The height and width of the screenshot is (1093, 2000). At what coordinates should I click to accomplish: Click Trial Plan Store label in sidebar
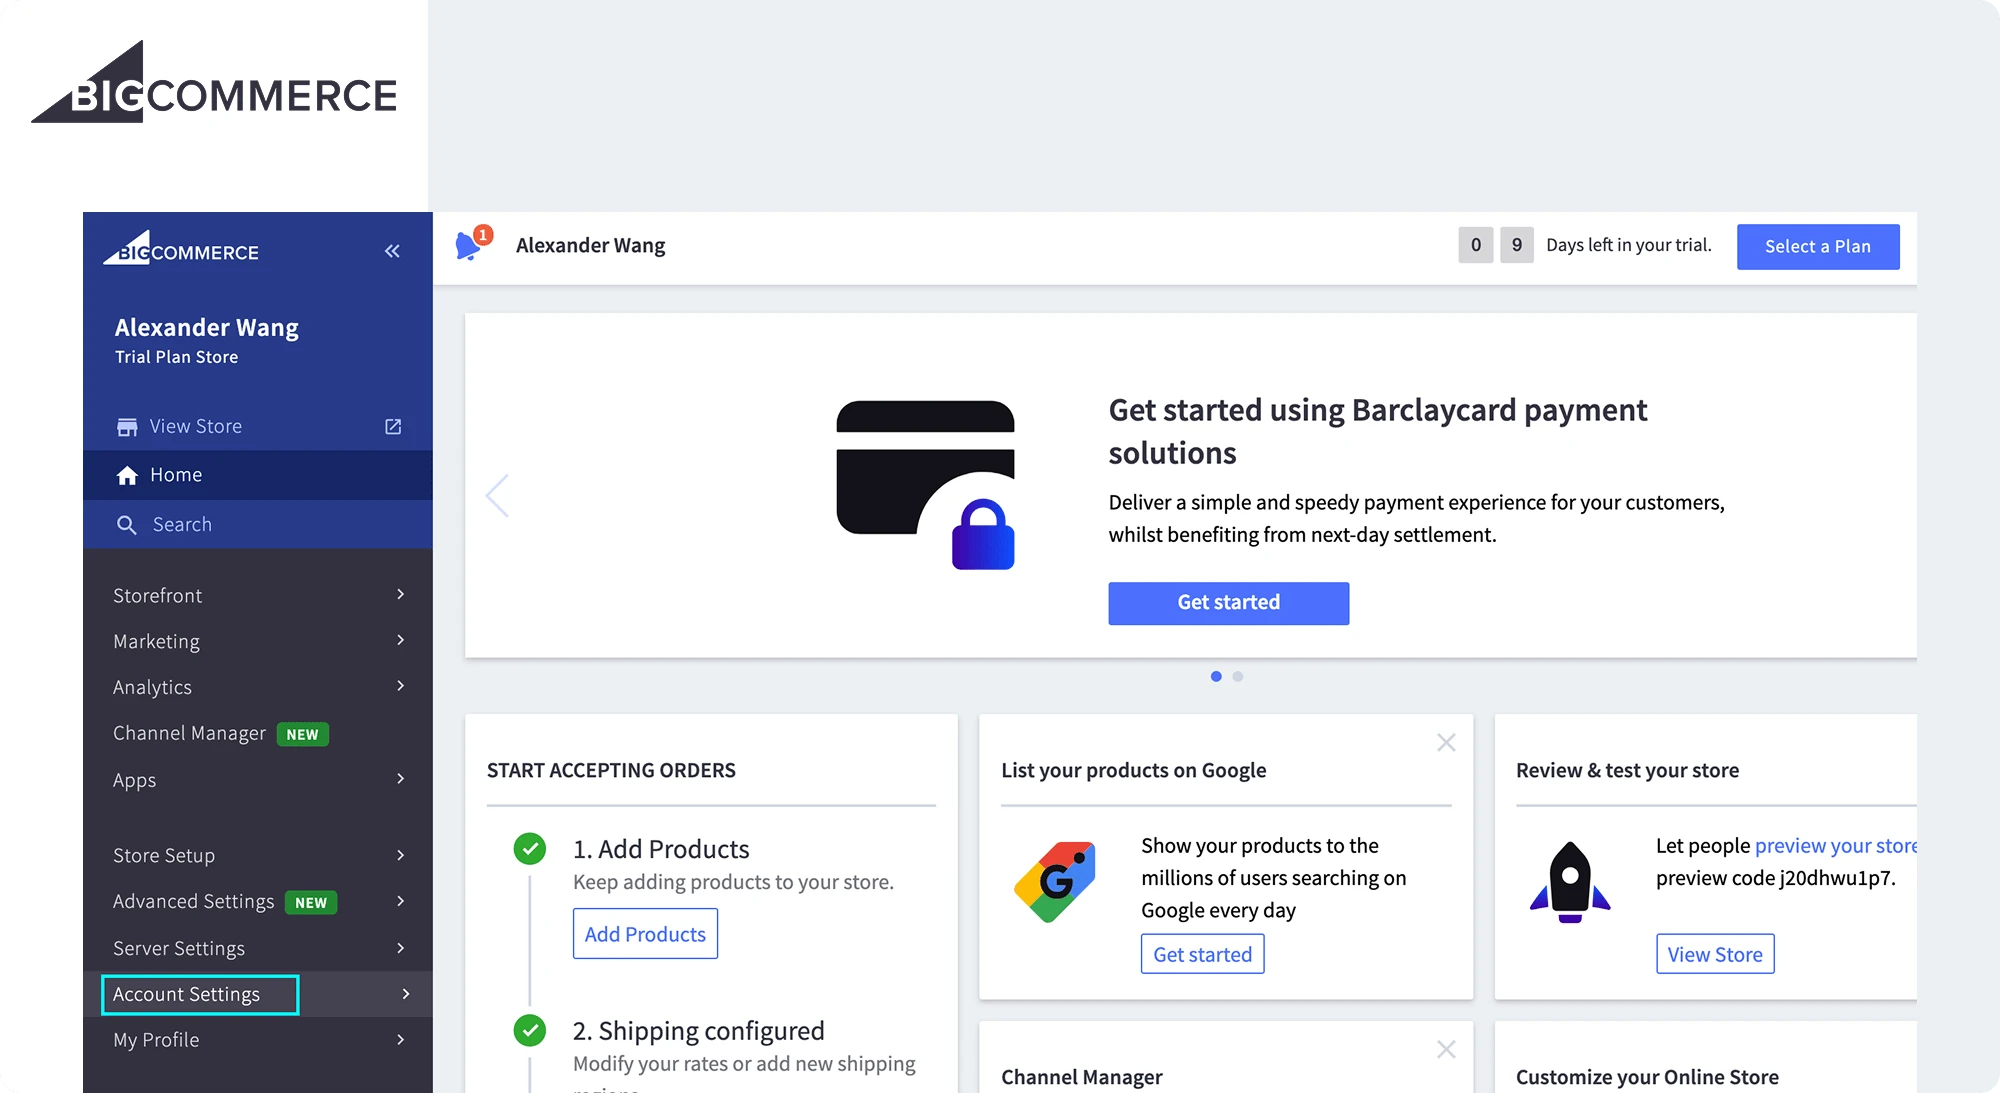coord(176,357)
